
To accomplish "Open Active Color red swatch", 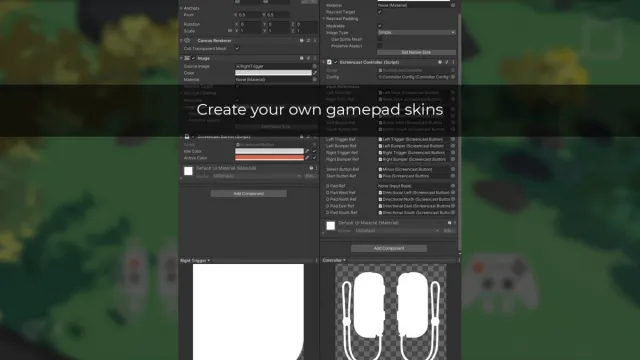I will point(269,158).
